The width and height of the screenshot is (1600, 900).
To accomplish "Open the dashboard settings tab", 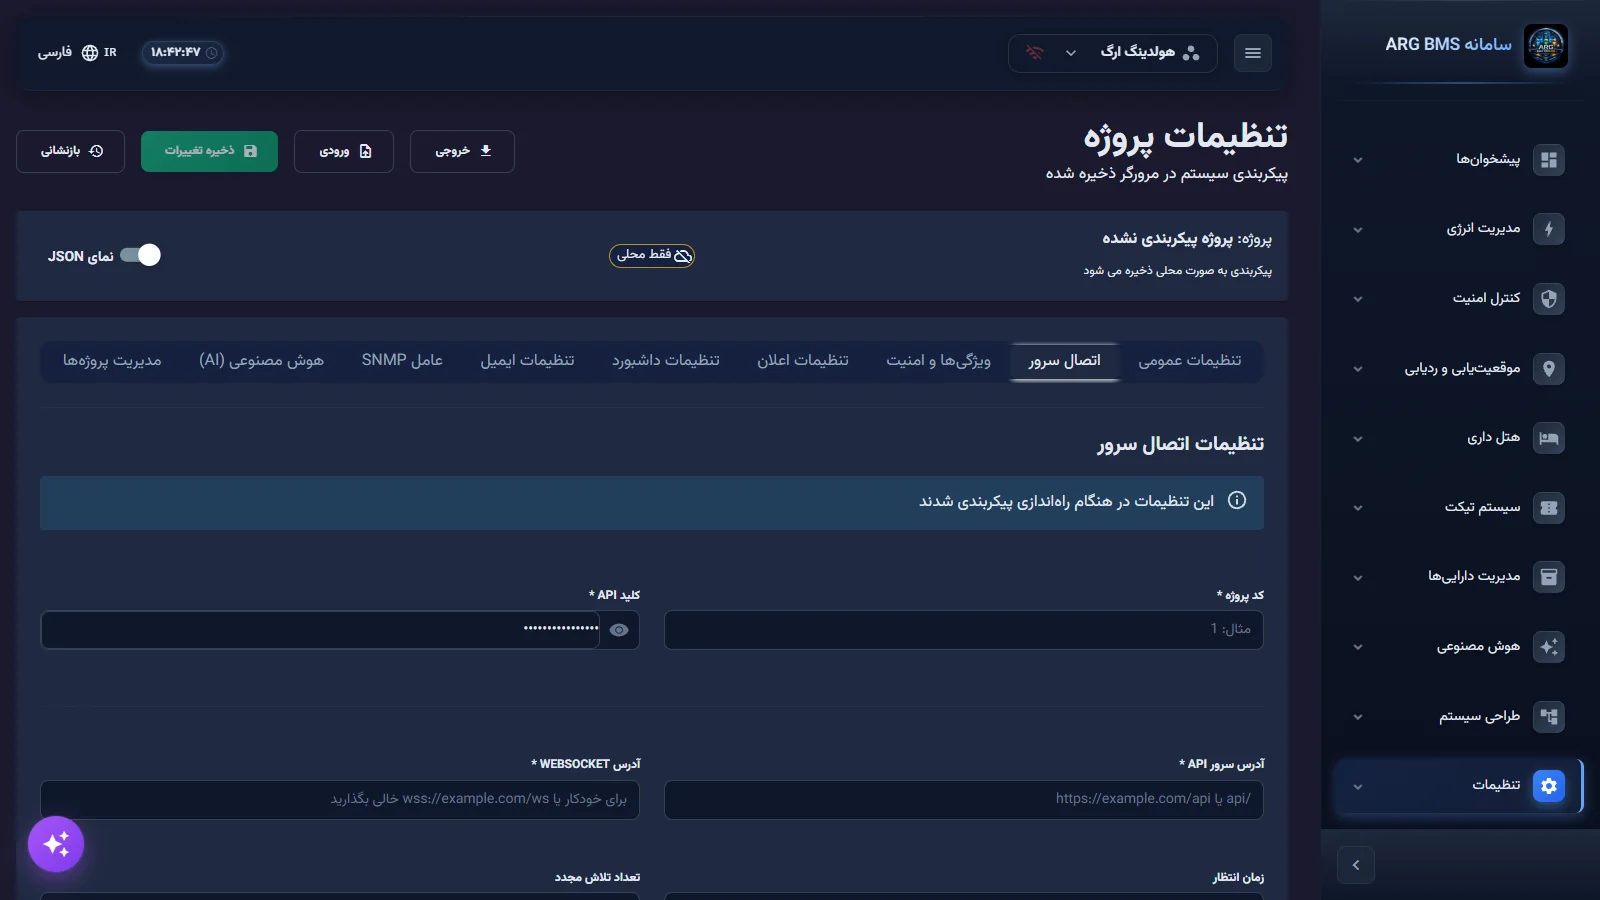I will [666, 361].
